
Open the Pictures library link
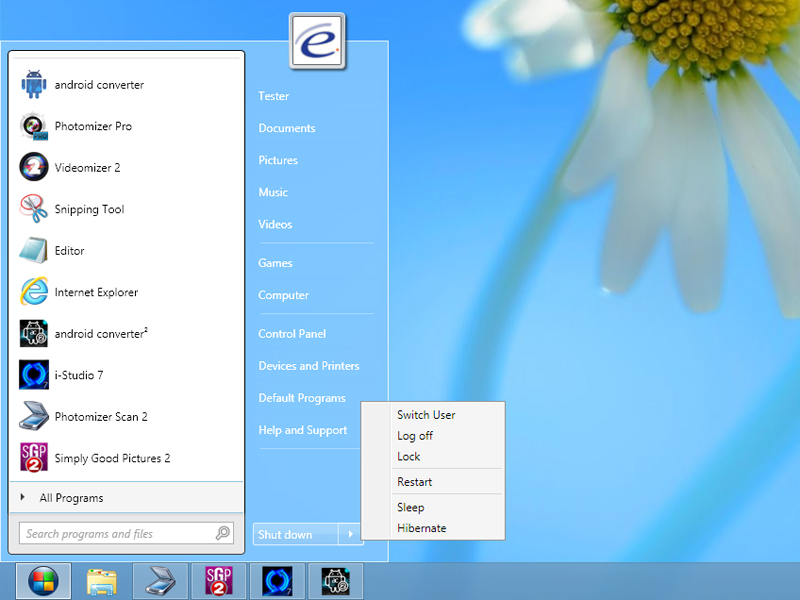coord(278,160)
